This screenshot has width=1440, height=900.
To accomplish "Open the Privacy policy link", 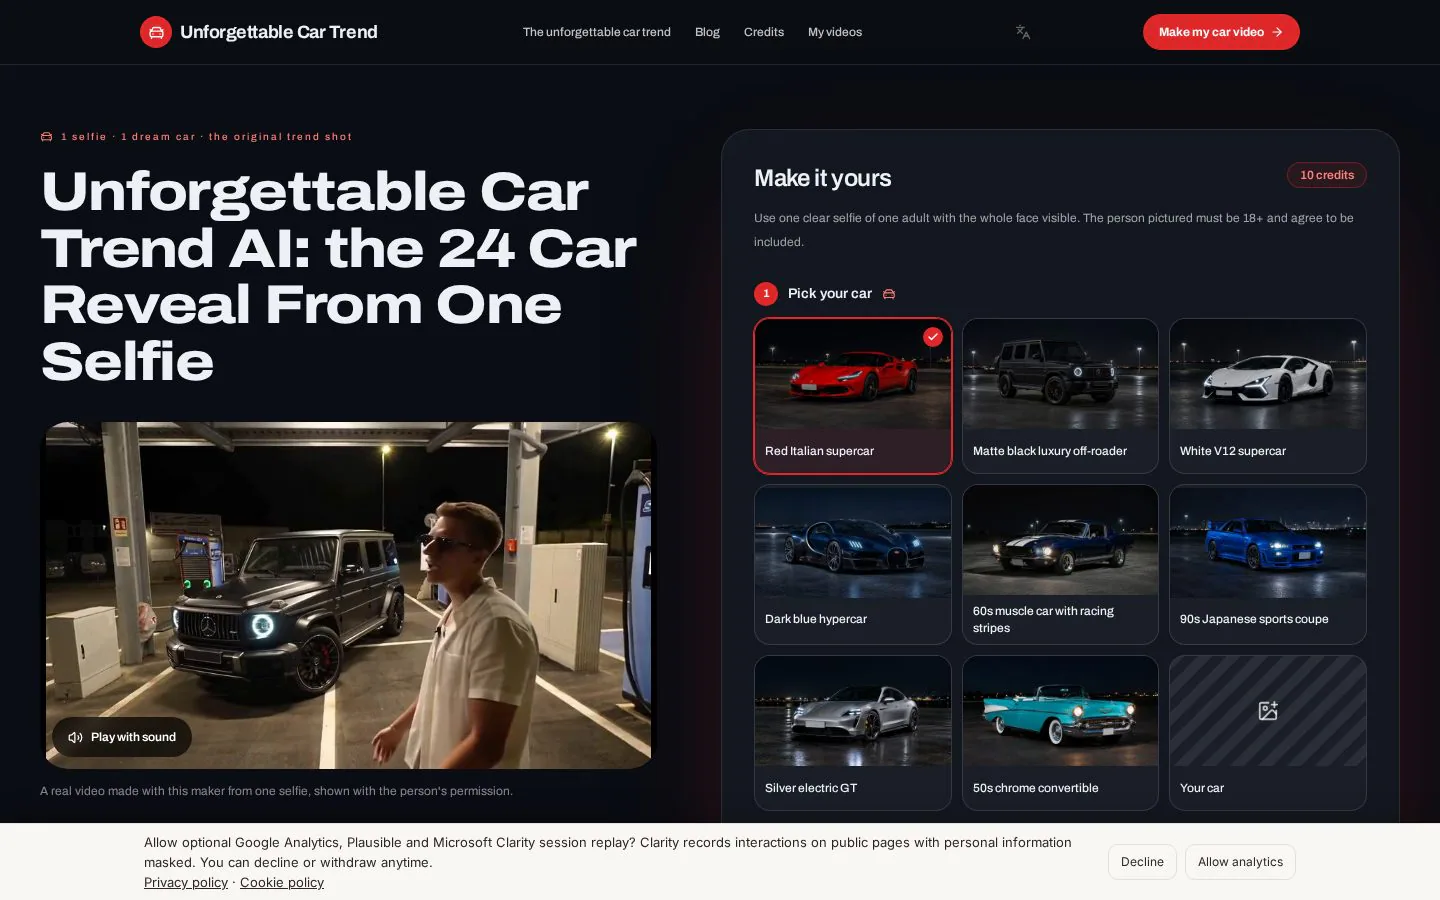I will click(x=186, y=882).
